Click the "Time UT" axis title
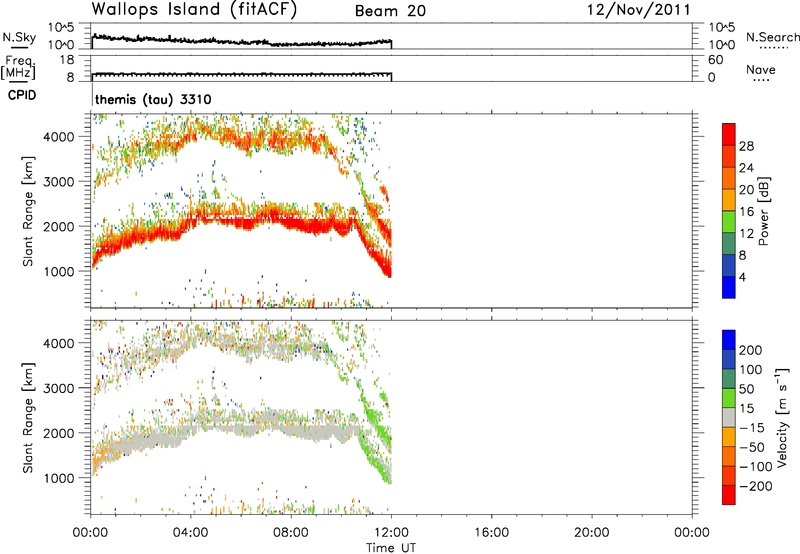The height and width of the screenshot is (554, 800). [x=391, y=548]
